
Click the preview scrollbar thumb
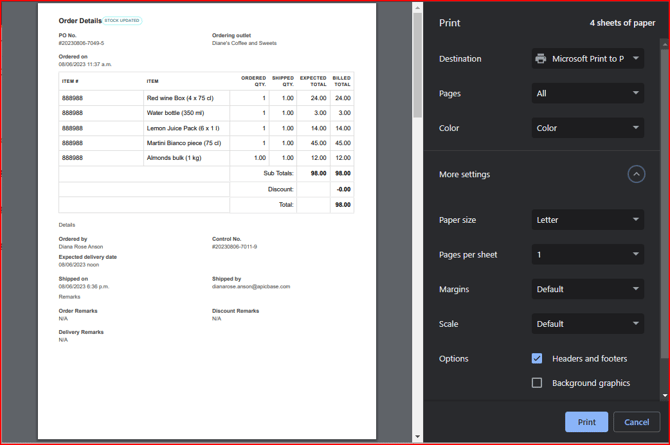coord(417,65)
